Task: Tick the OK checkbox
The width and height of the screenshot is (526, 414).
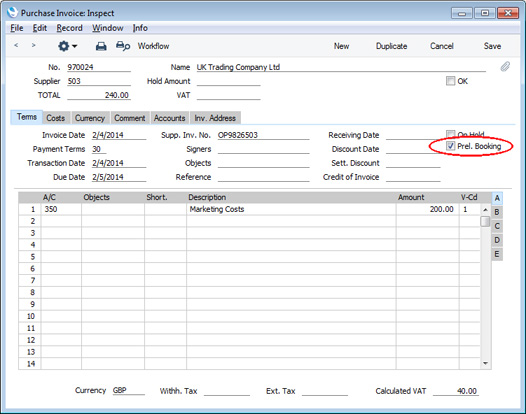Action: point(450,81)
